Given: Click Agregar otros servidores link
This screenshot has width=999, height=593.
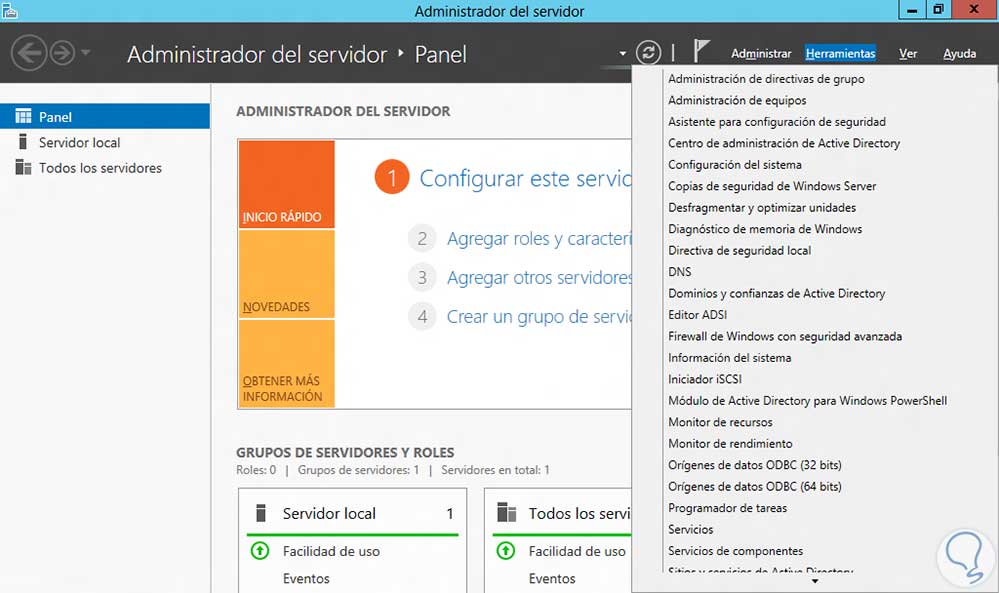Looking at the screenshot, I should 539,278.
